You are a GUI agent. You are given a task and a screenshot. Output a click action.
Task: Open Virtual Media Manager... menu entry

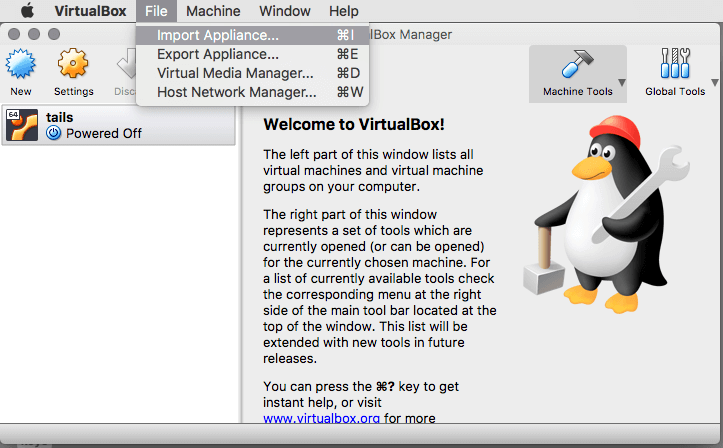253,73
